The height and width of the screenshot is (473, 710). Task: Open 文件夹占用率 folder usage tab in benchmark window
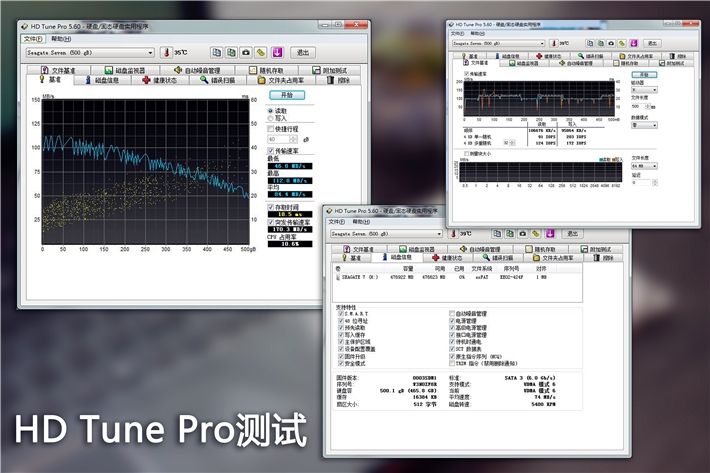[x=280, y=80]
